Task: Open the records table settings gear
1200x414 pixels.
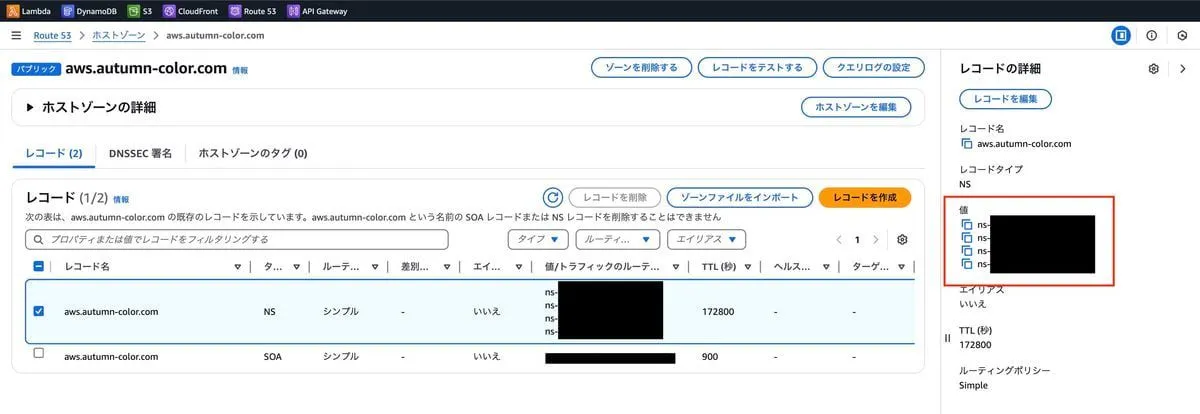Action: pos(902,240)
